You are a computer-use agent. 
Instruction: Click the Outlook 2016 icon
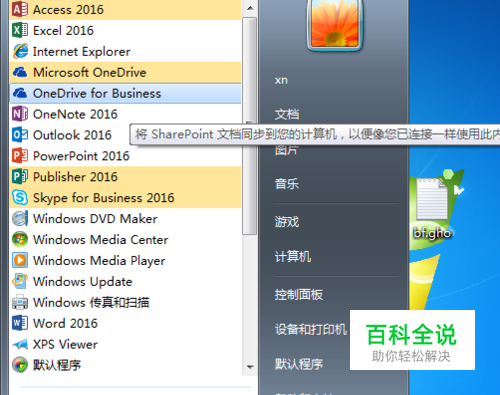(x=20, y=135)
